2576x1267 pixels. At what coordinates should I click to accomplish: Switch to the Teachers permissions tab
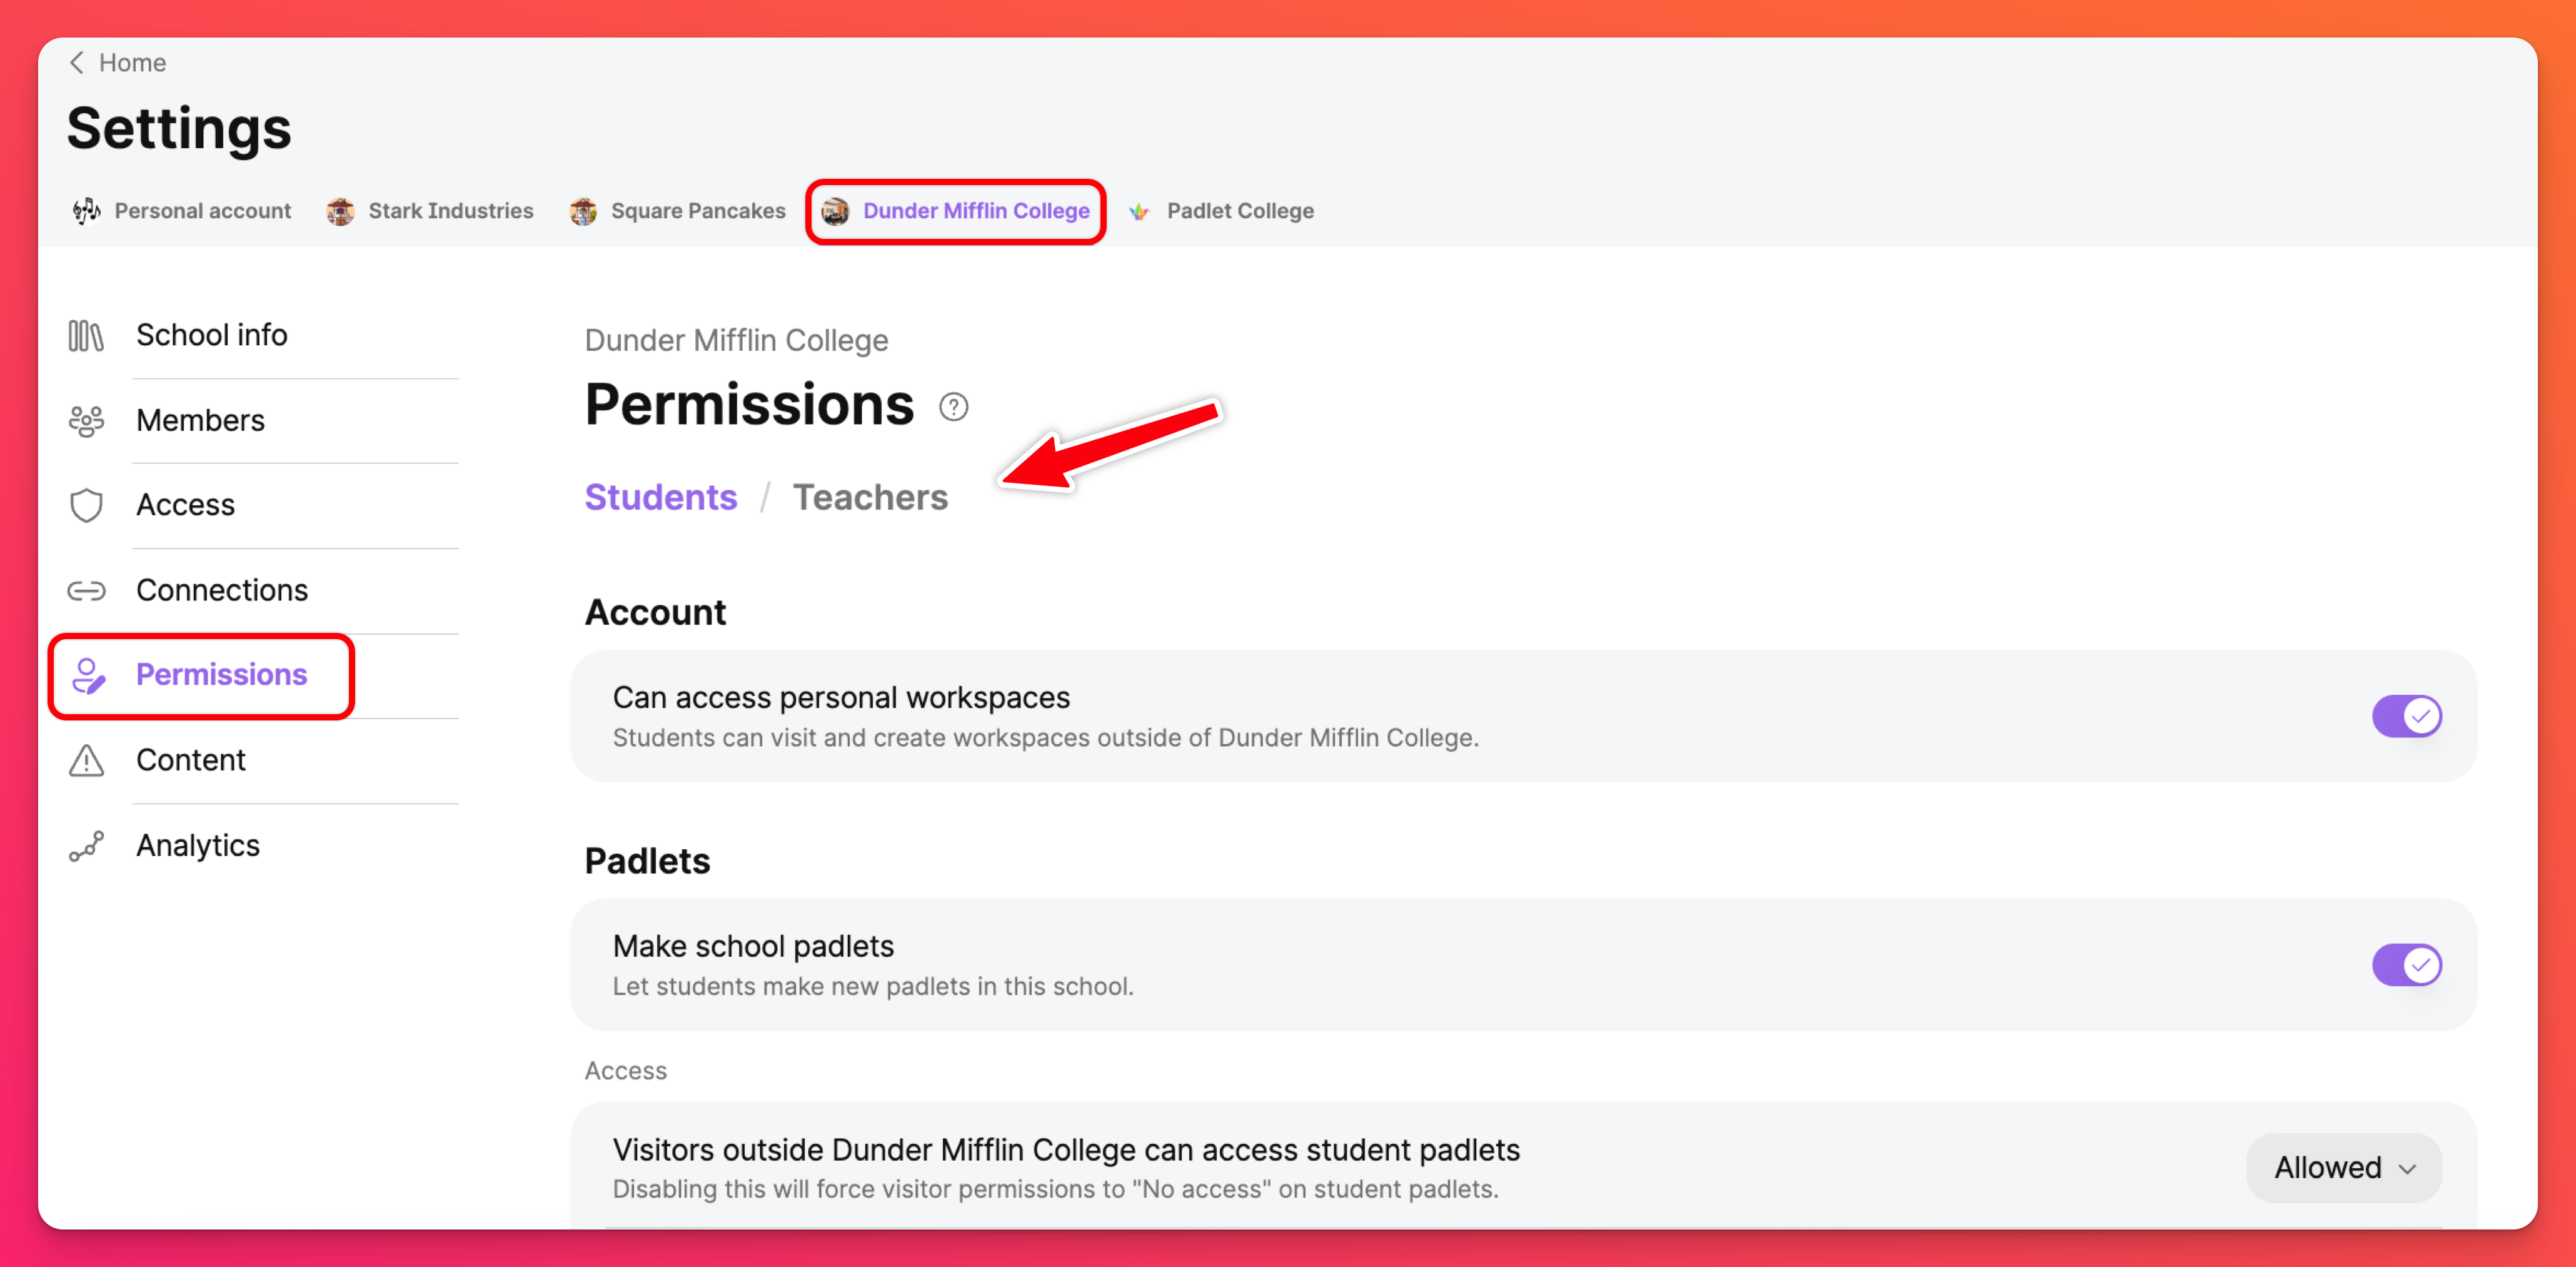(x=870, y=497)
